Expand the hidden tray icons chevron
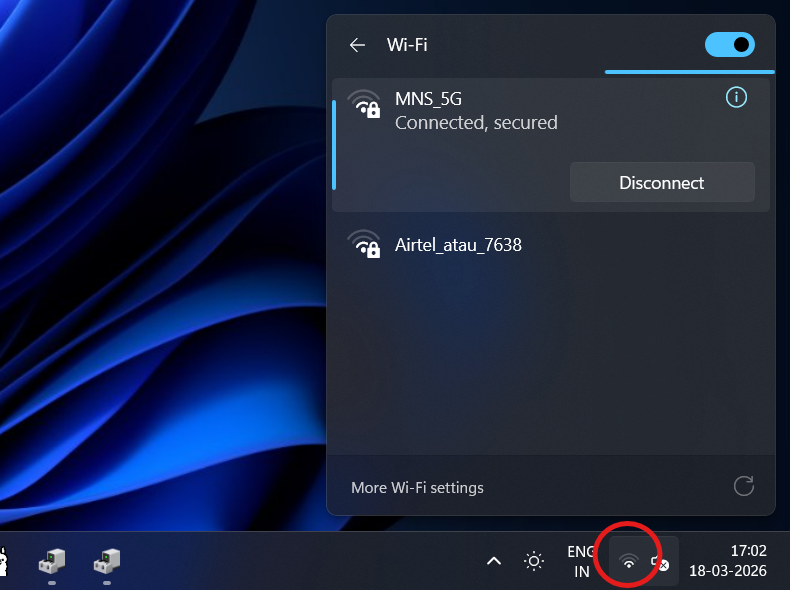 coord(493,561)
